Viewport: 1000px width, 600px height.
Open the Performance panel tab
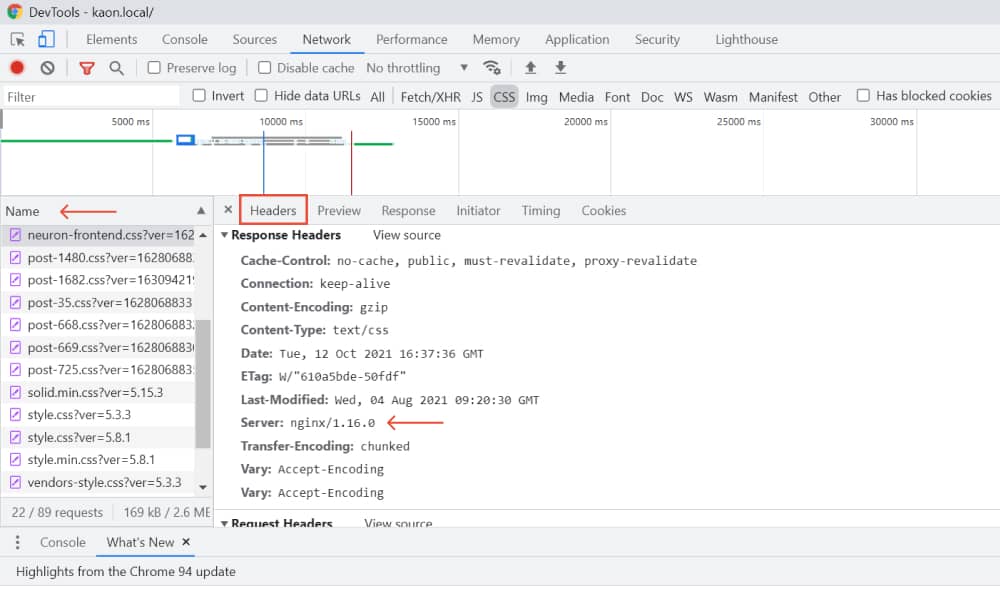(x=411, y=40)
